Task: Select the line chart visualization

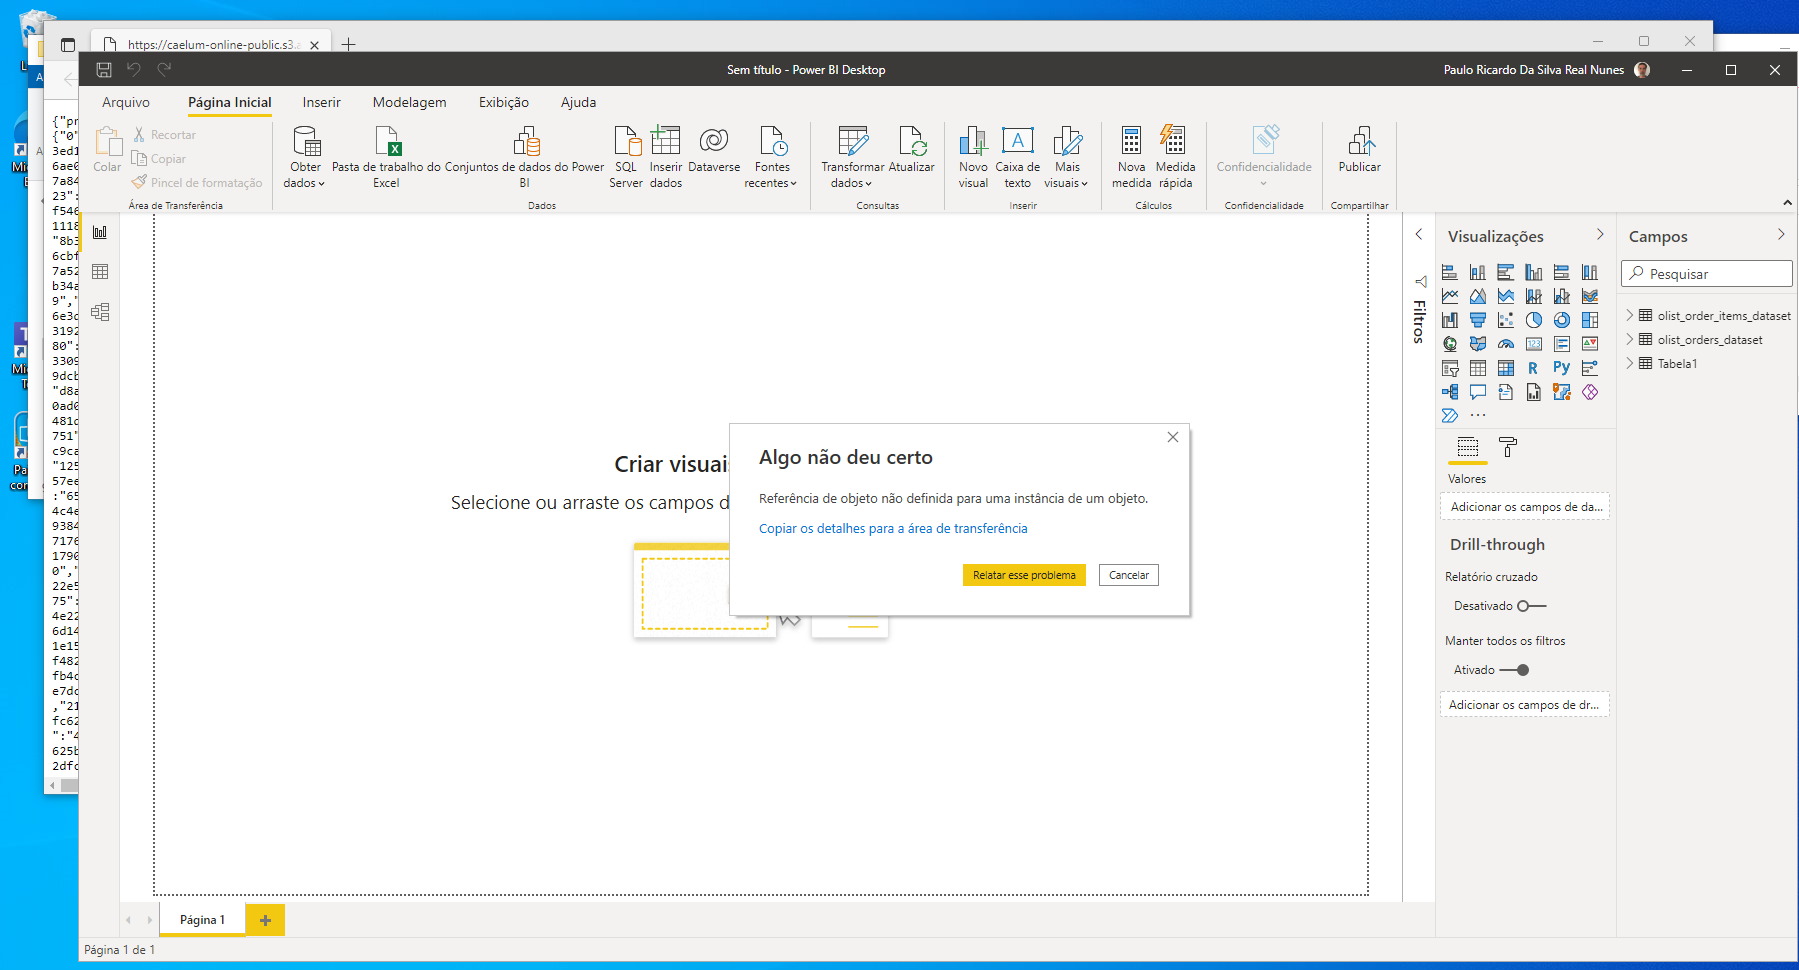Action: 1449,296
